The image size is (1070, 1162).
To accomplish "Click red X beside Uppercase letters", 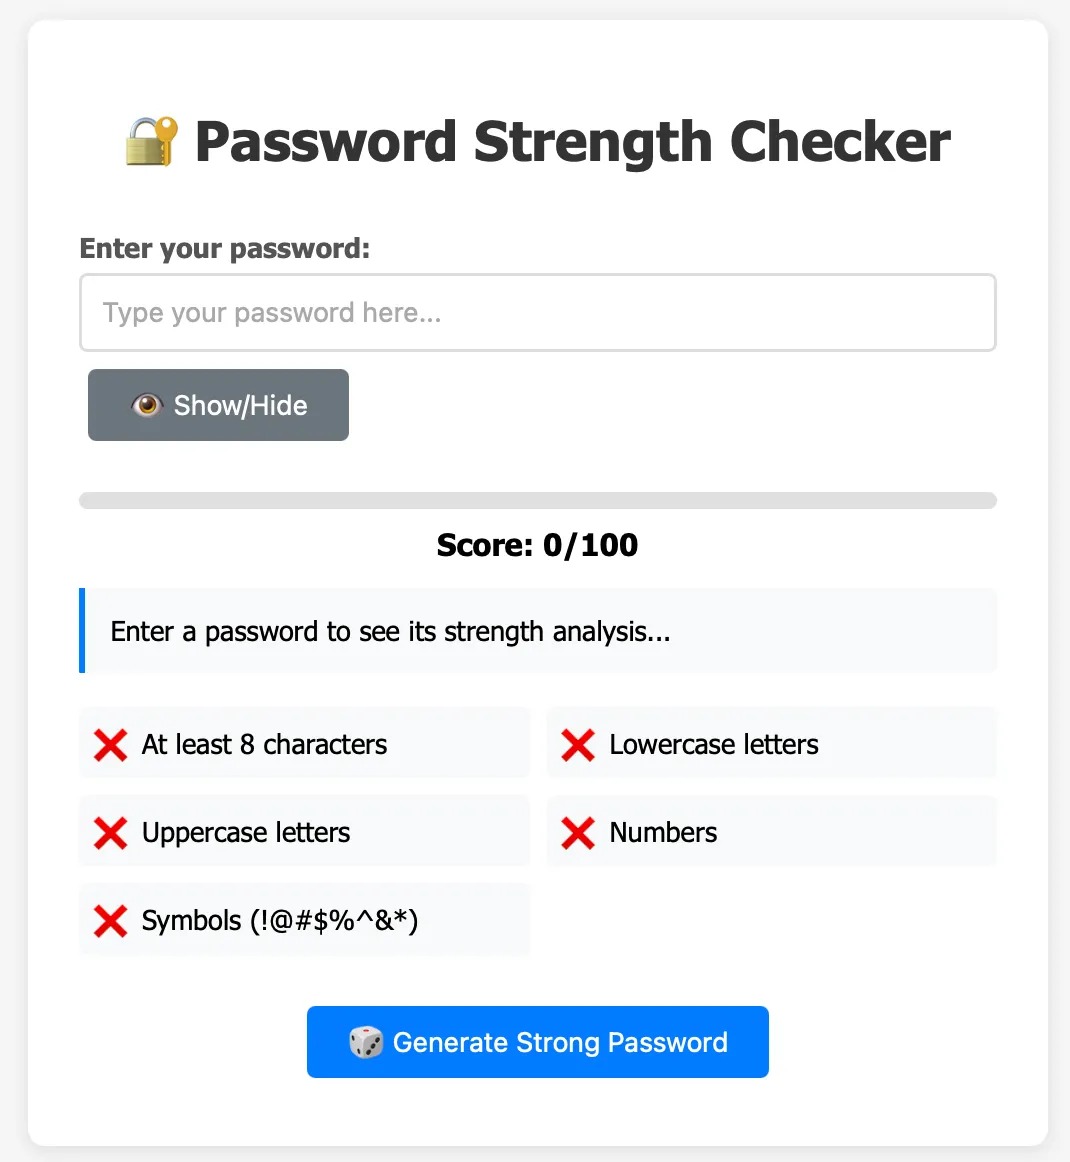I will tap(110, 833).
